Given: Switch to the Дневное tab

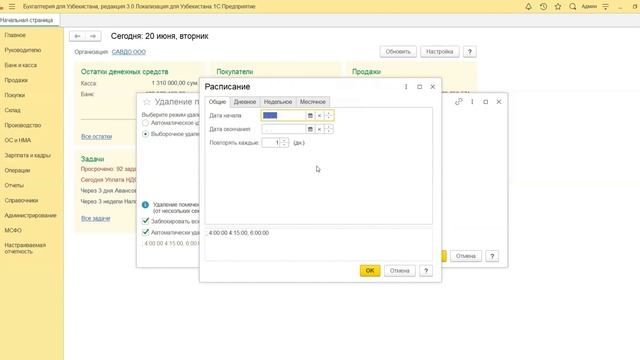Looking at the screenshot, I should point(245,102).
